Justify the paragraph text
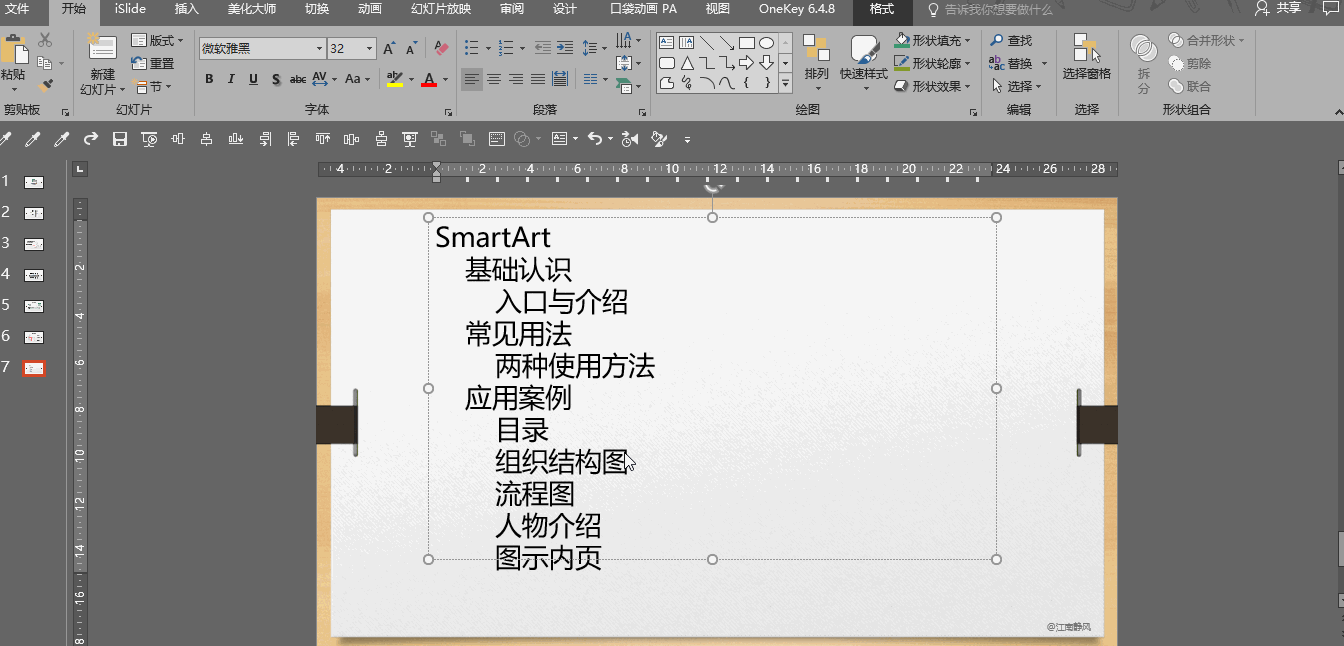 538,79
